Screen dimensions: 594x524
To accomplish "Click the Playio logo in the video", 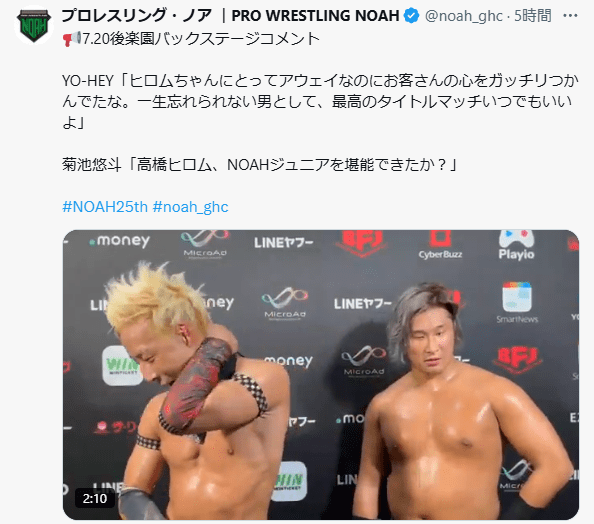I will click(x=516, y=245).
